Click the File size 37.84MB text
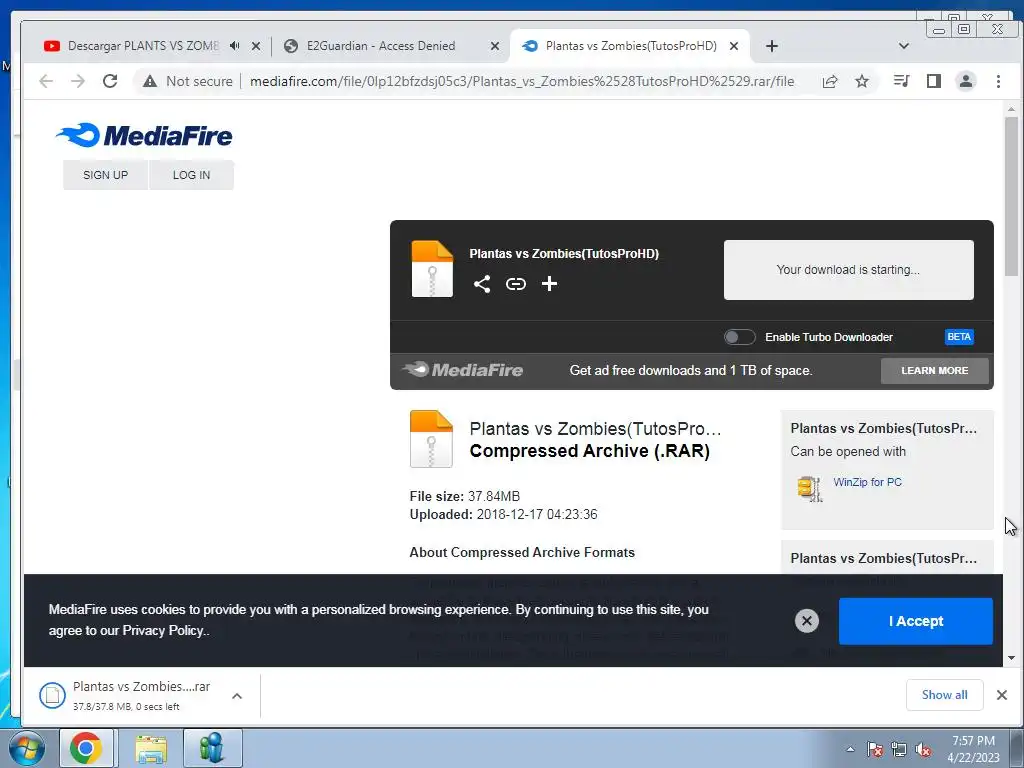Screen dimensions: 1024x768 [x=464, y=496]
